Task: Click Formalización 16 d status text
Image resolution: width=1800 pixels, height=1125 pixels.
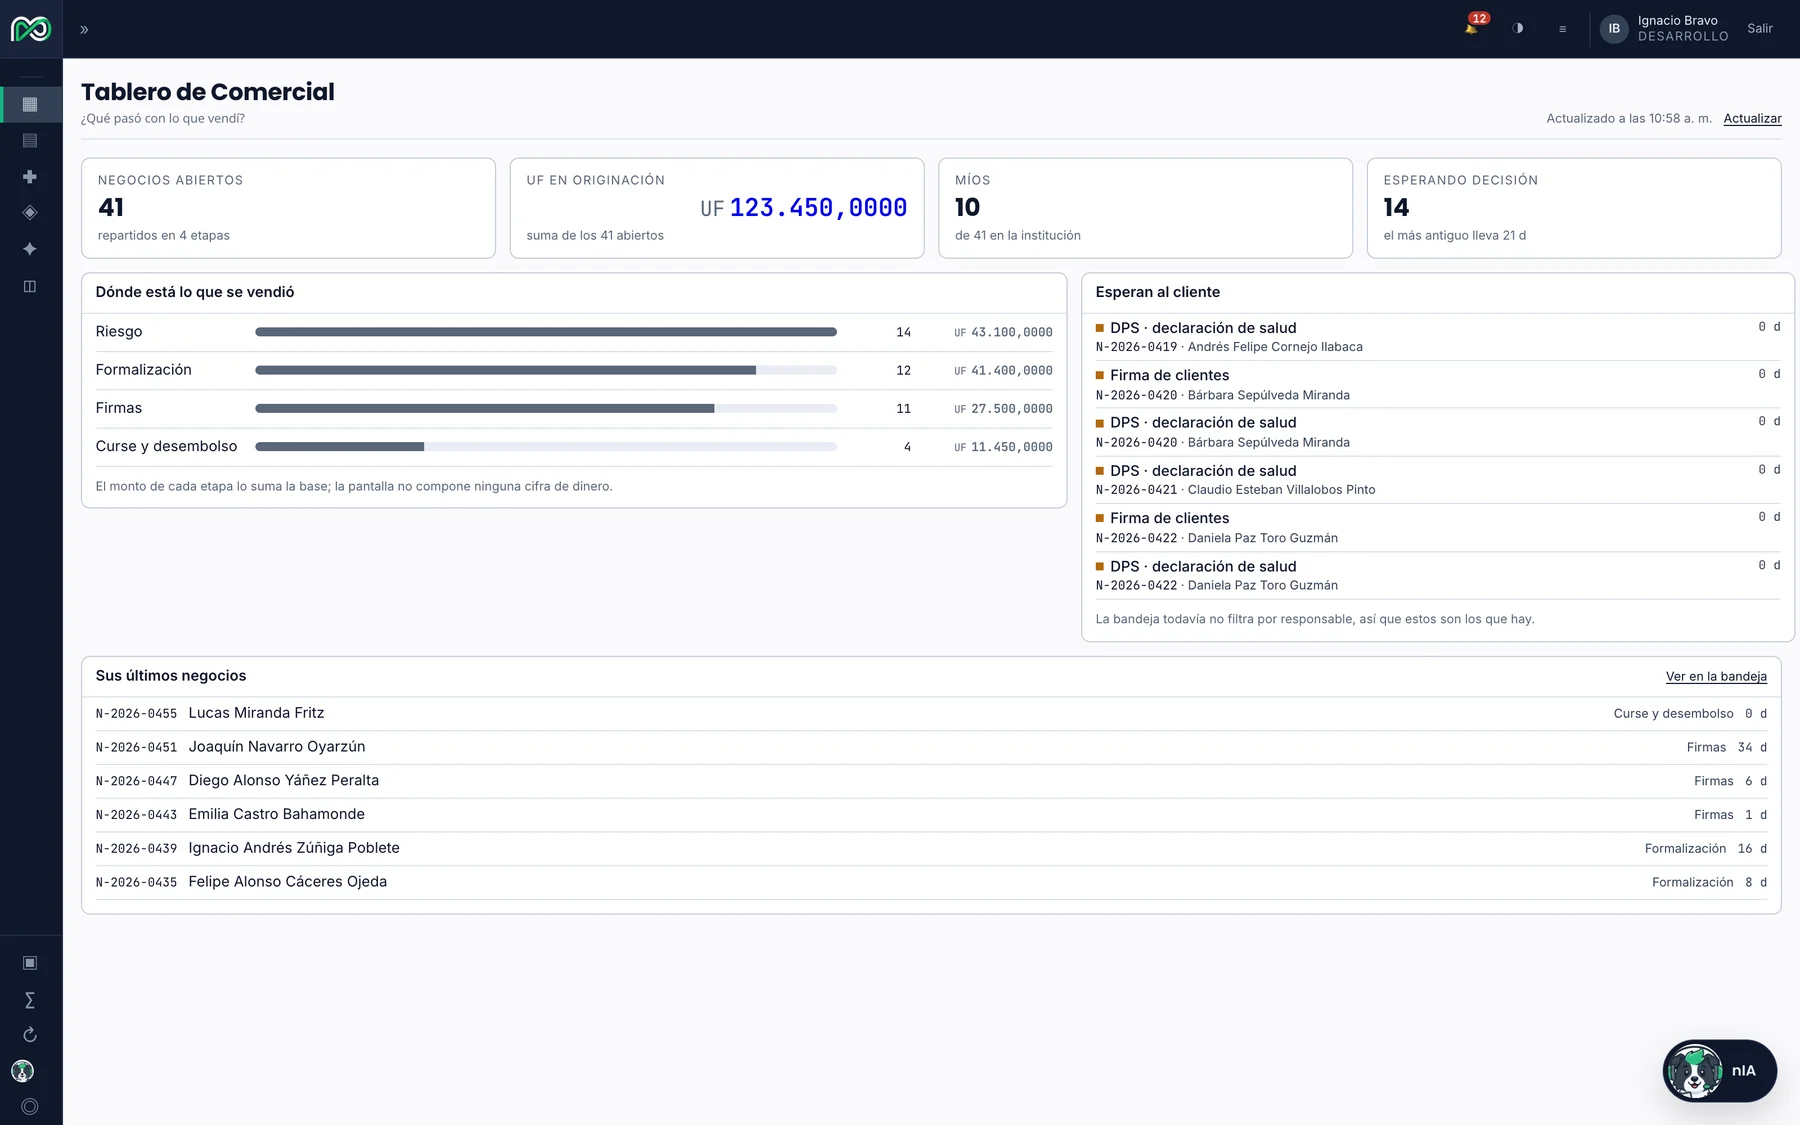Action: point(1705,848)
